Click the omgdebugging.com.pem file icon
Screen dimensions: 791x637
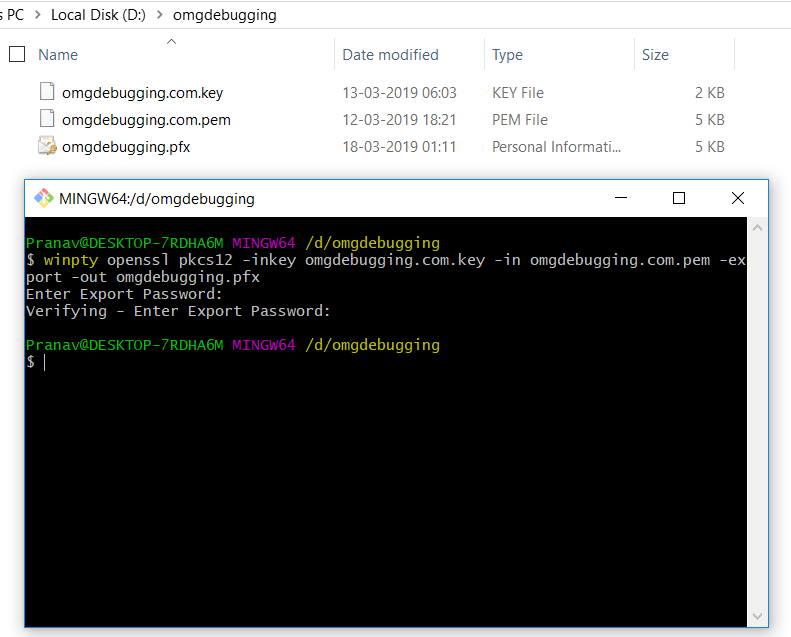[x=47, y=119]
